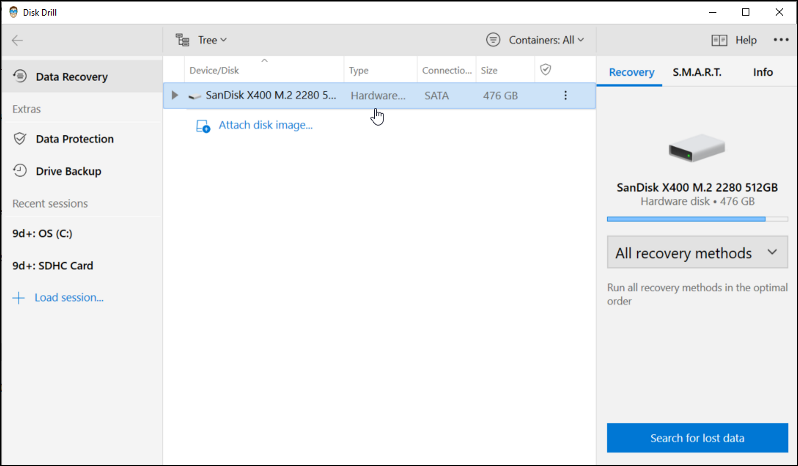Screen dimensions: 798x466
Task: Click the protection shield column header
Action: (x=546, y=69)
